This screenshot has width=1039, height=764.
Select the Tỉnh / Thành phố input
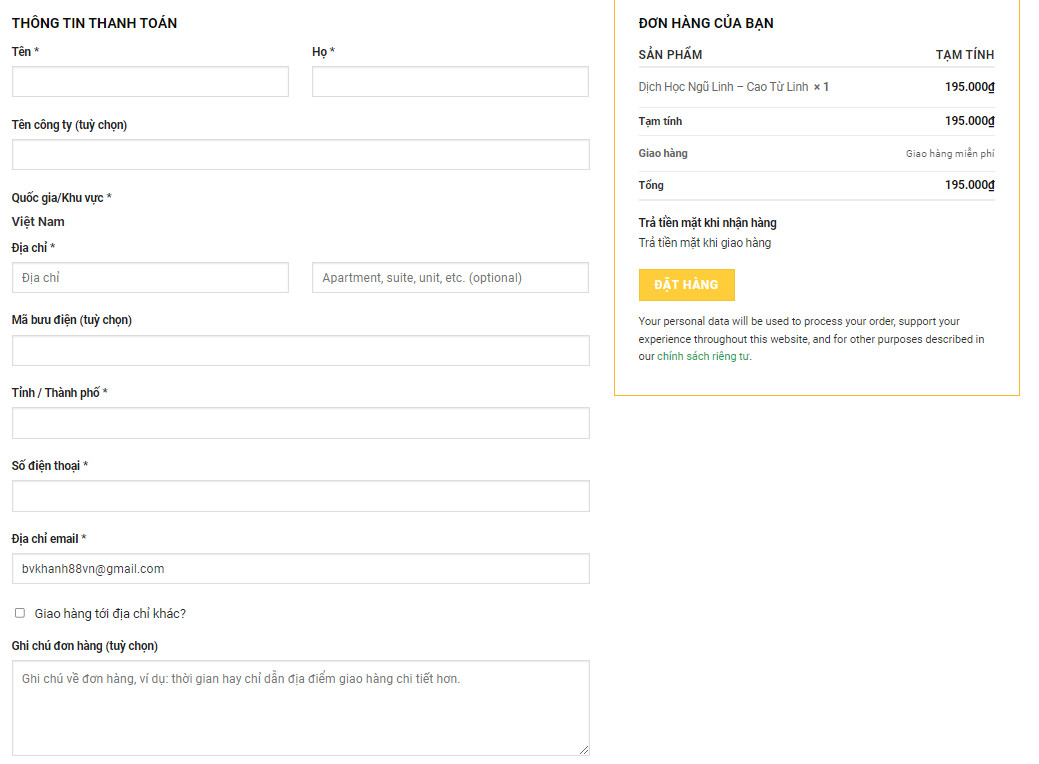point(300,423)
